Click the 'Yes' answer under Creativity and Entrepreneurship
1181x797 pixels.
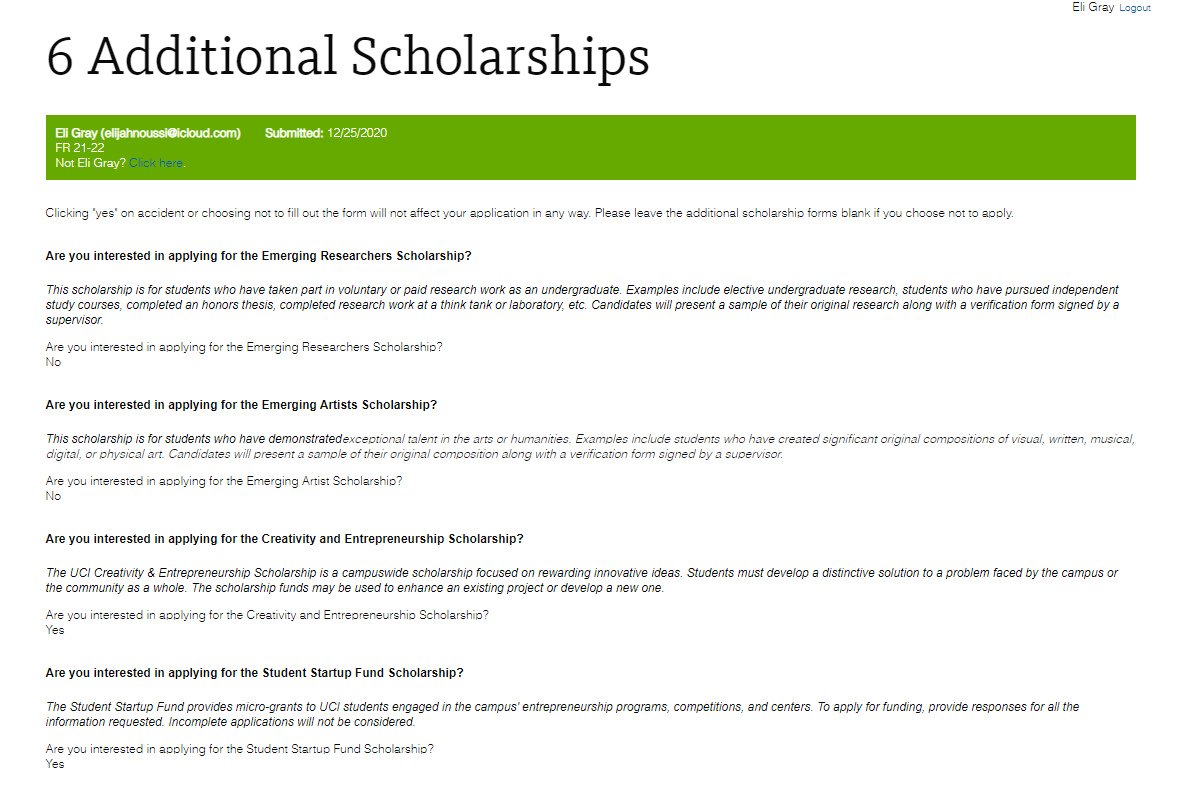pyautogui.click(x=55, y=631)
